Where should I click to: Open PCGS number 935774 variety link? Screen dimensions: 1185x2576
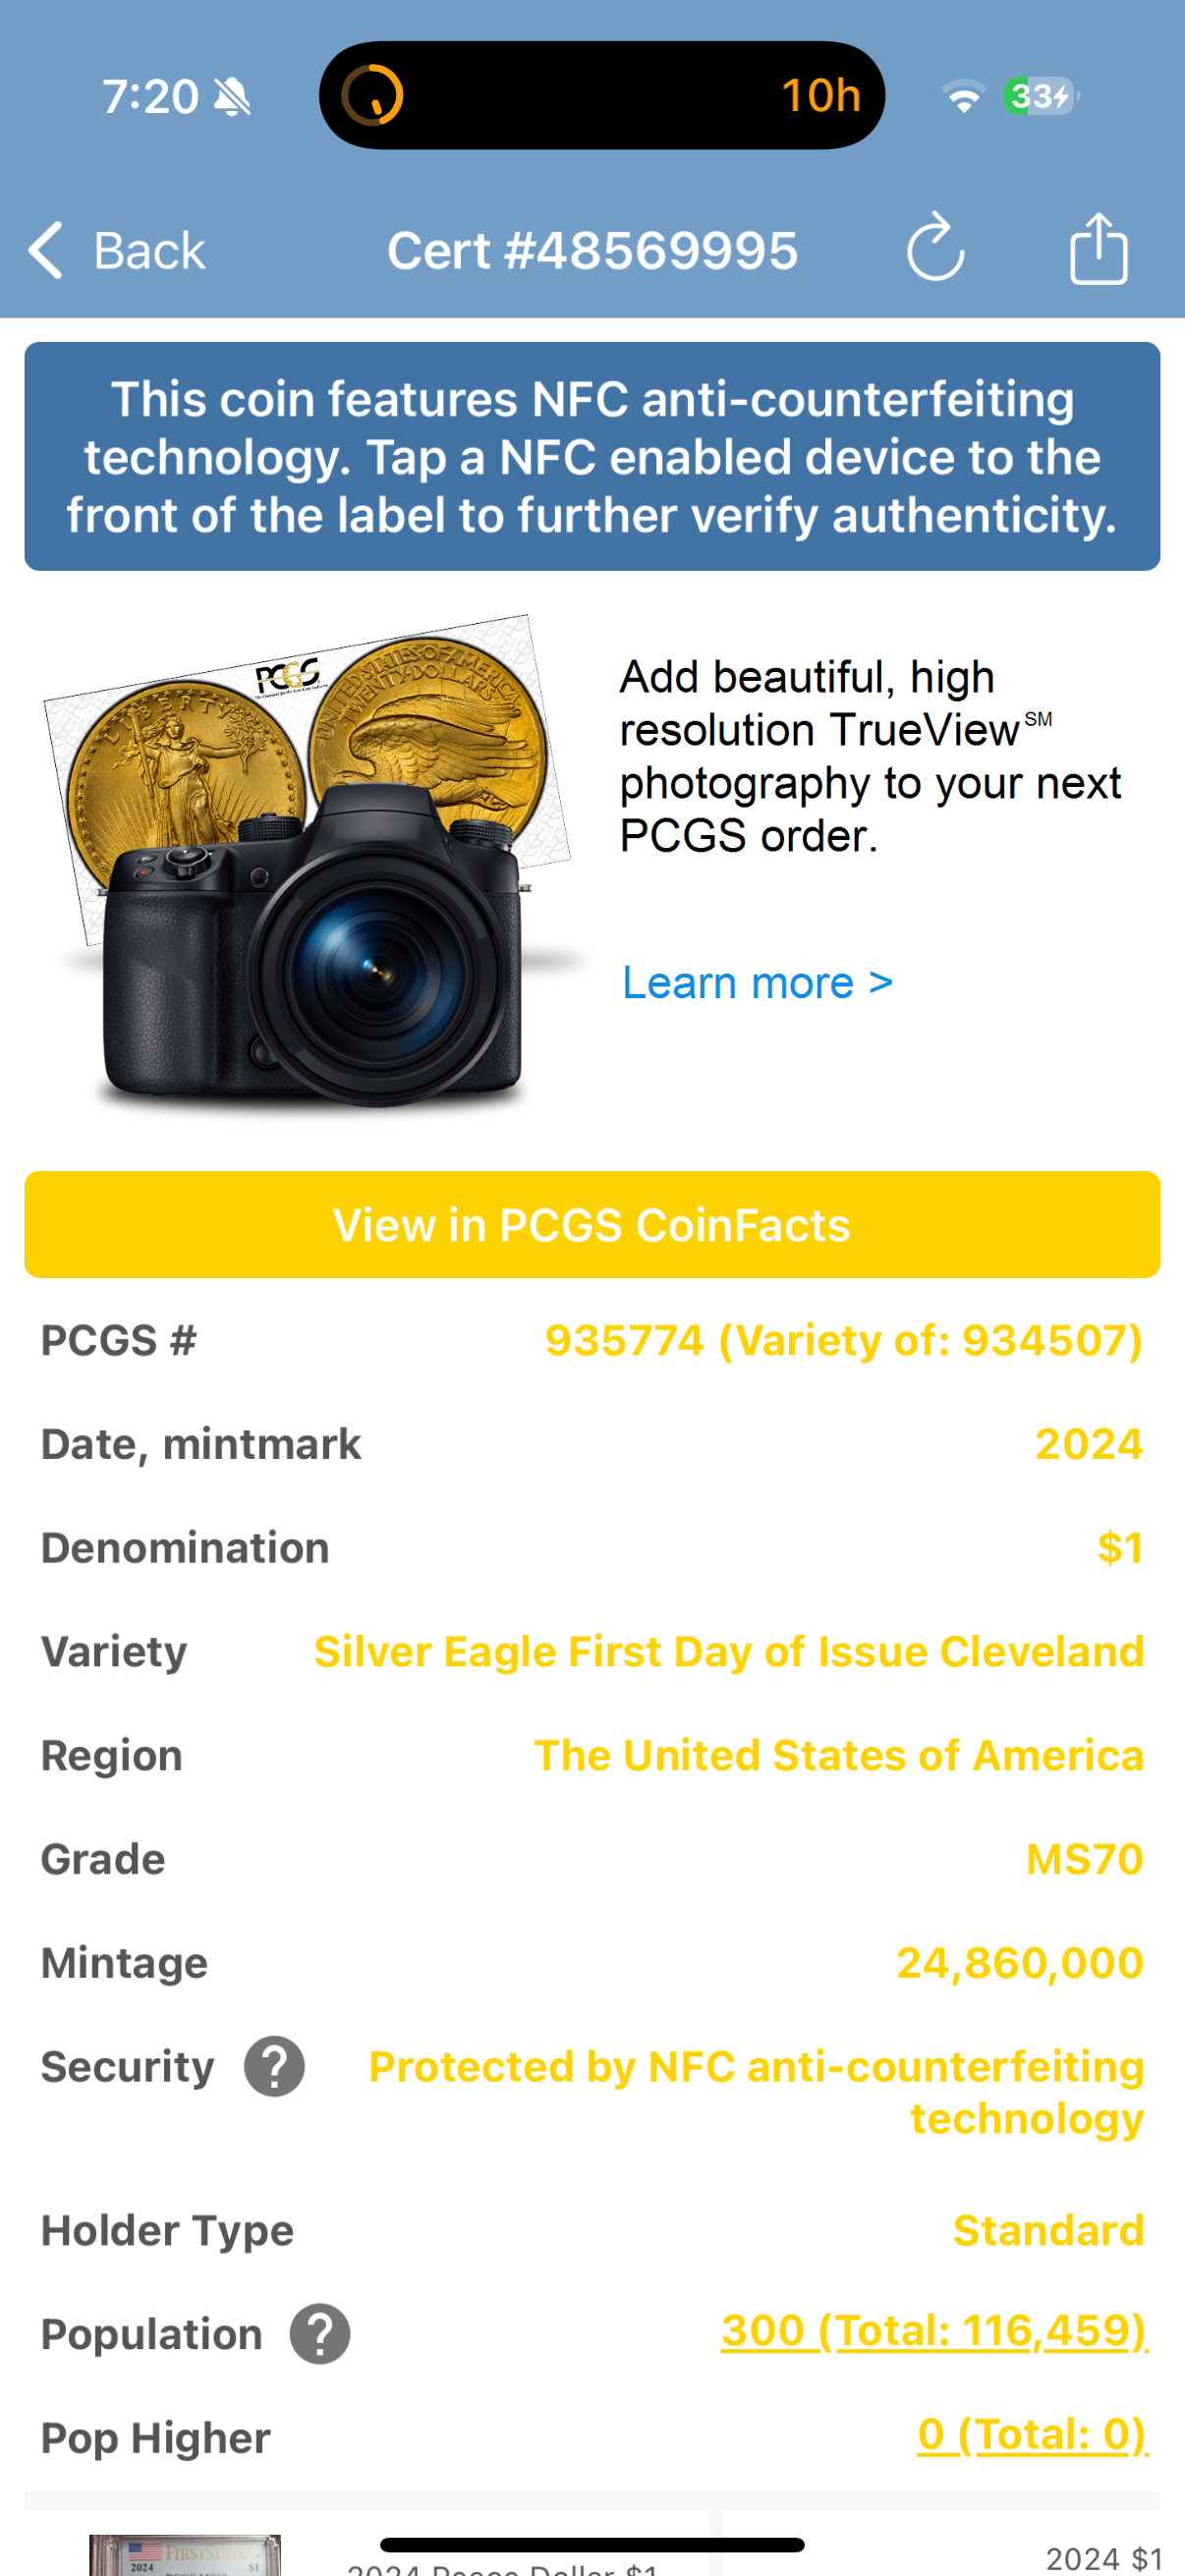tap(843, 1340)
